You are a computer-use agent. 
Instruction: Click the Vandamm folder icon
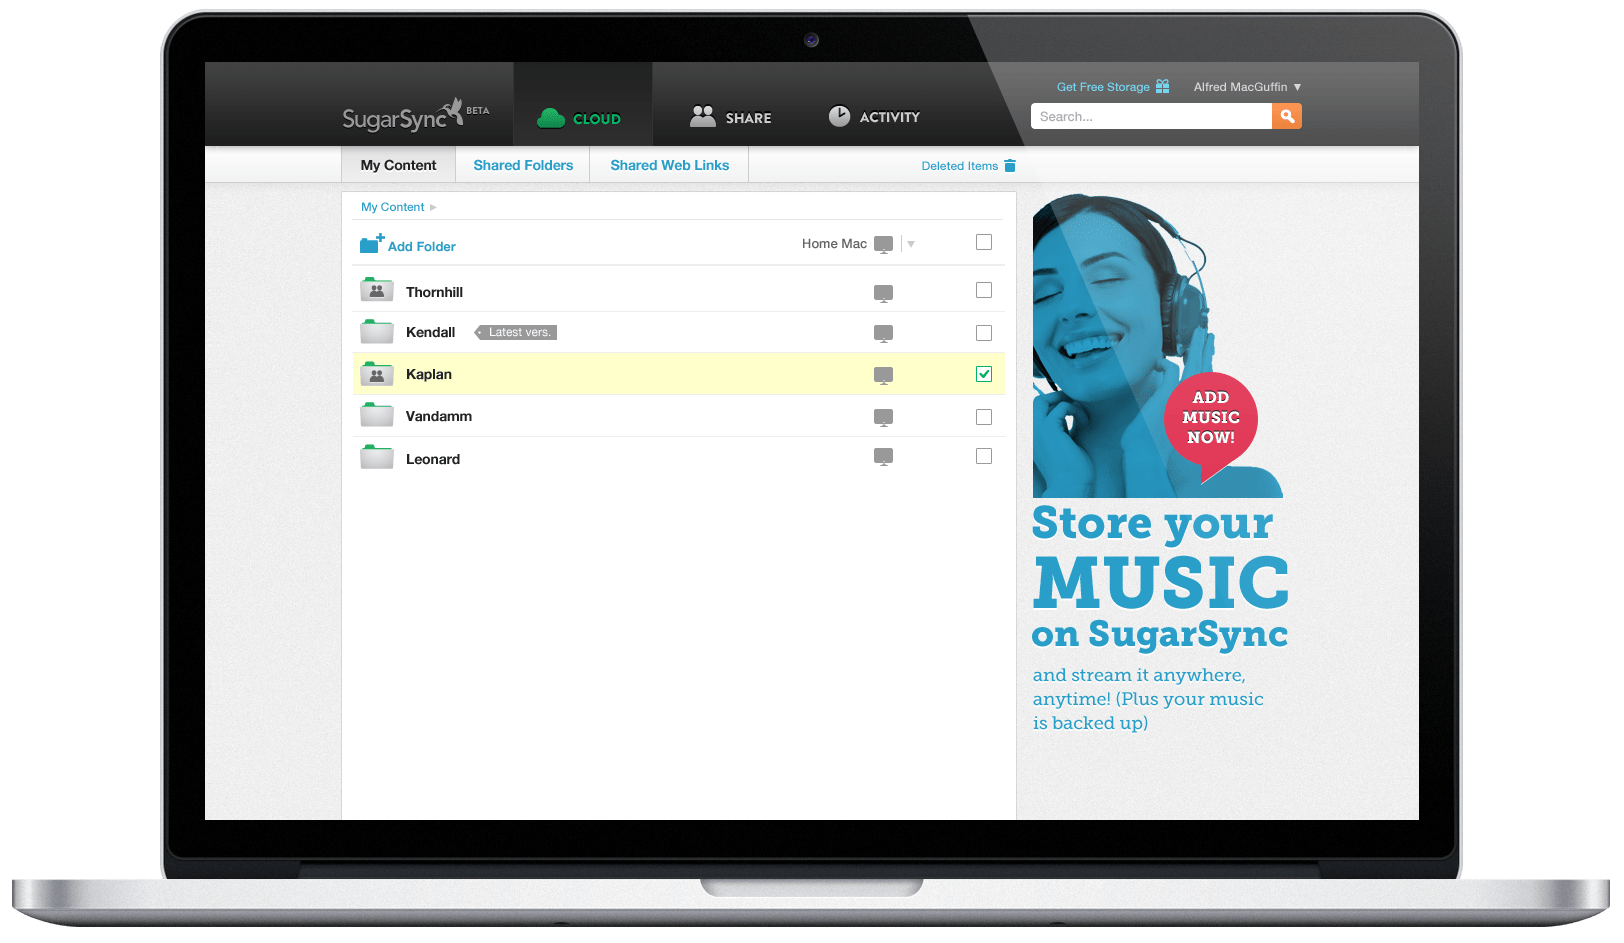[x=376, y=415]
